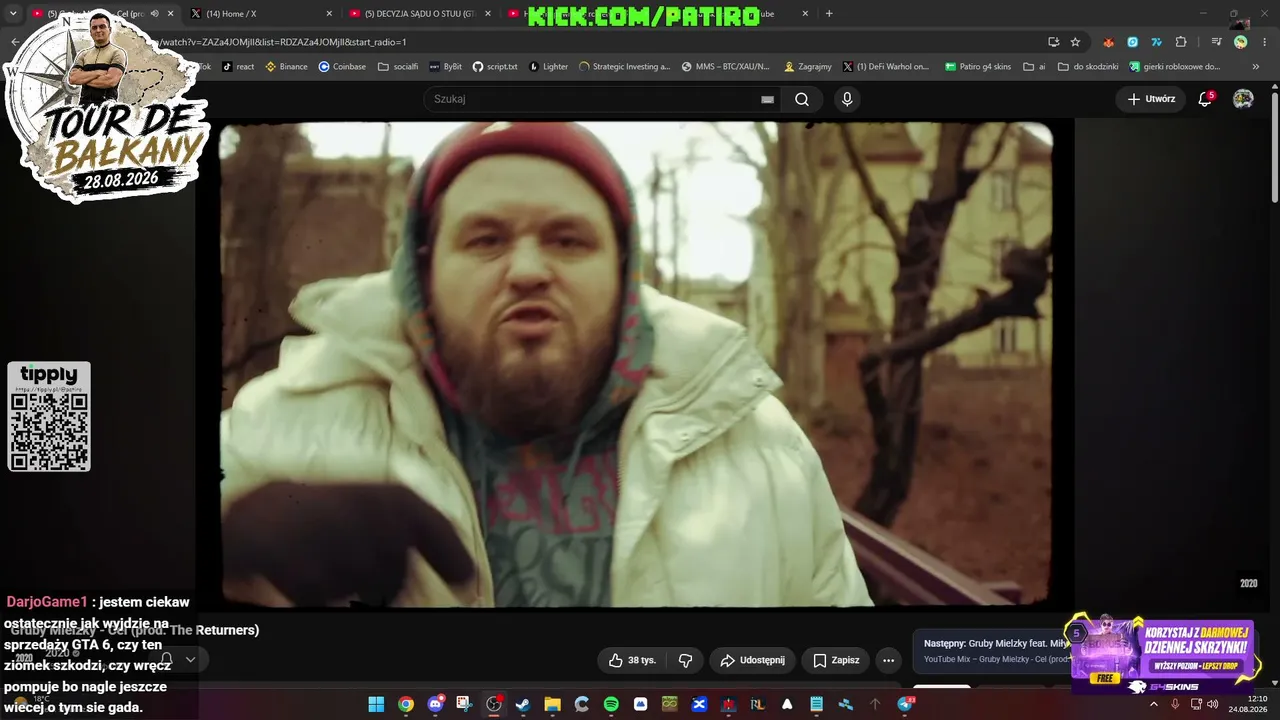Open the socialfi bookmarks folder

(x=398, y=67)
